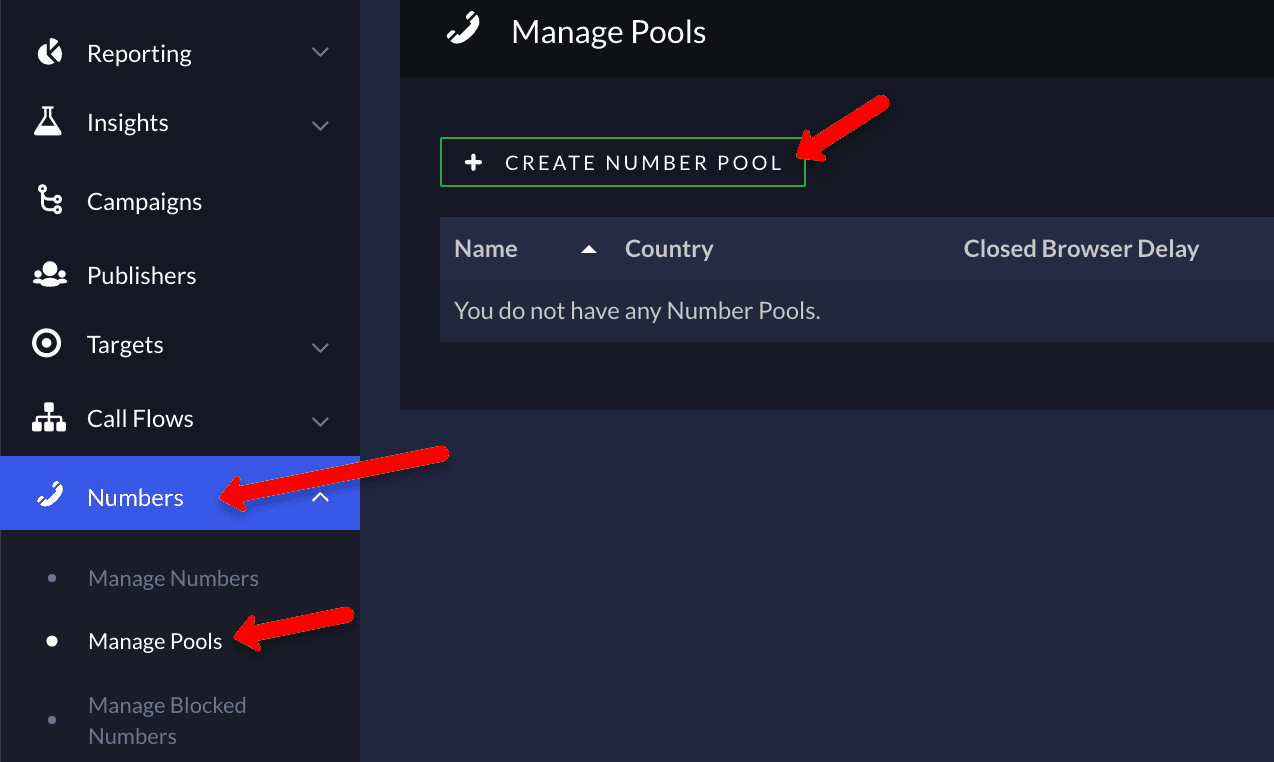Click the 'You do not have any Number Pools.' row

pos(857,310)
